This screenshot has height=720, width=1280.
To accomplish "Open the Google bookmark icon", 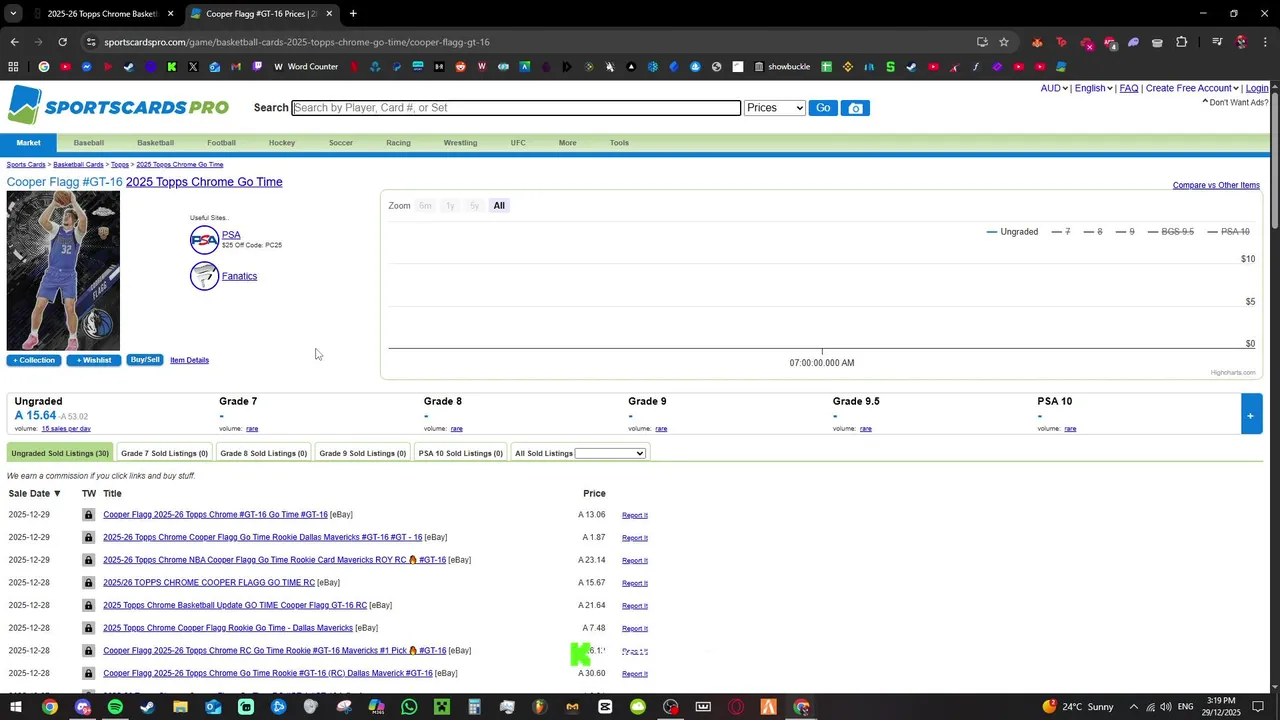I will pos(43,67).
